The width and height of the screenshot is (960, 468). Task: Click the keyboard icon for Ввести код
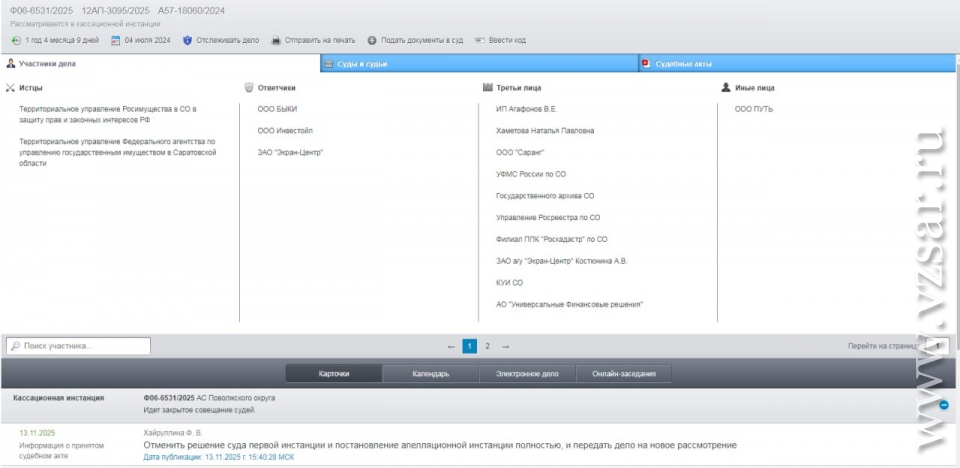pyautogui.click(x=480, y=40)
